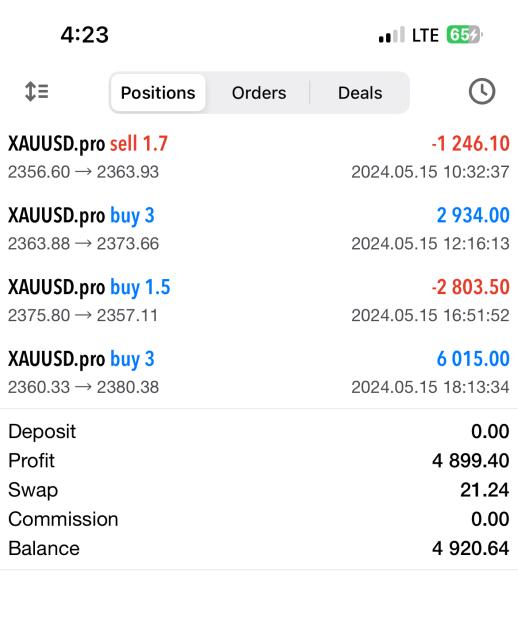The image size is (518, 625).
Task: Tap the 4:23 clock in status bar
Action: pos(84,35)
